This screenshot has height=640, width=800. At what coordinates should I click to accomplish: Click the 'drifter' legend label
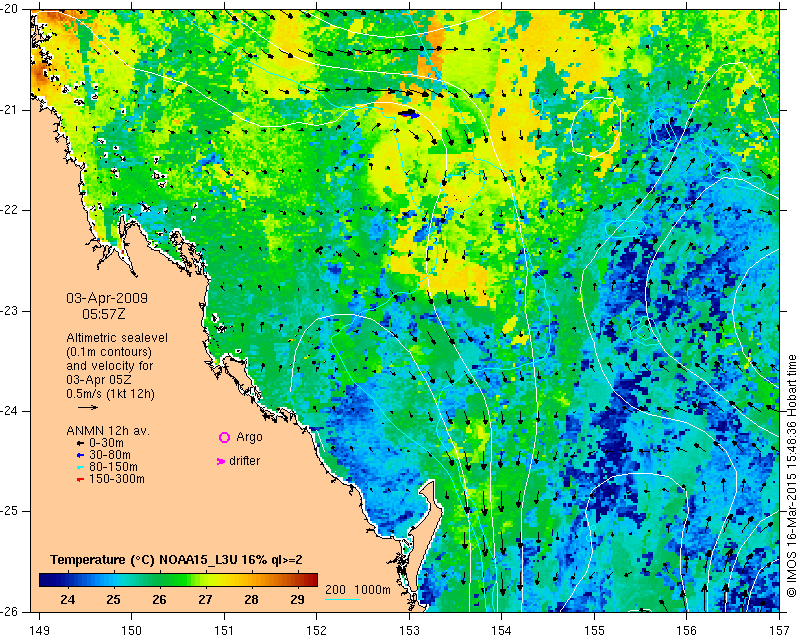coord(244,461)
